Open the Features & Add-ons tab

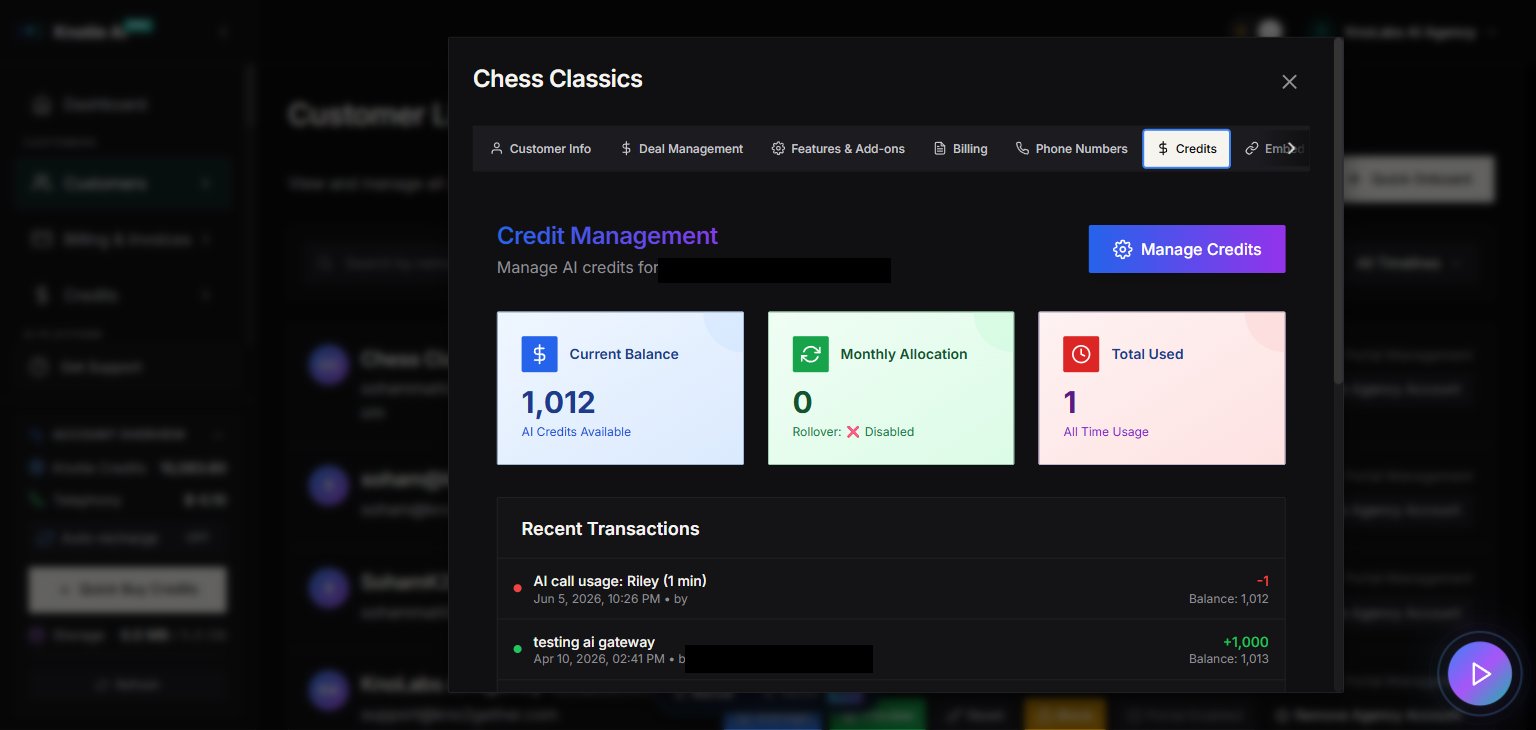(x=838, y=149)
